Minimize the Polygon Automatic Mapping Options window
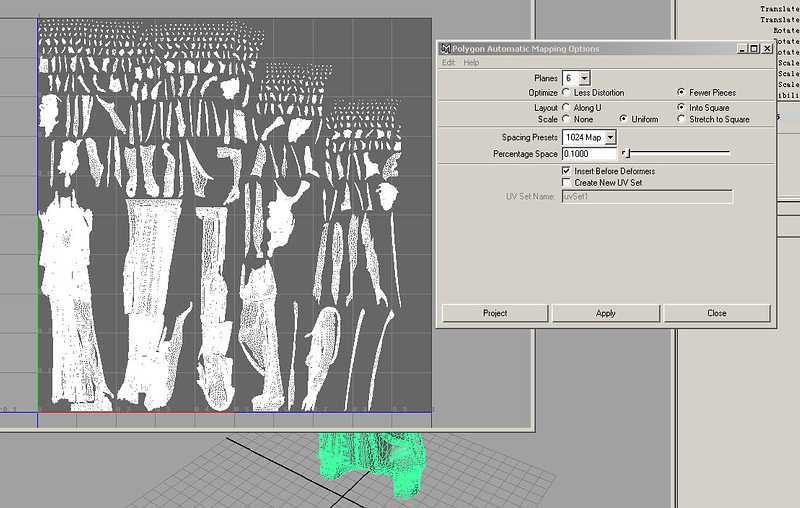The image size is (800, 508). tap(742, 49)
